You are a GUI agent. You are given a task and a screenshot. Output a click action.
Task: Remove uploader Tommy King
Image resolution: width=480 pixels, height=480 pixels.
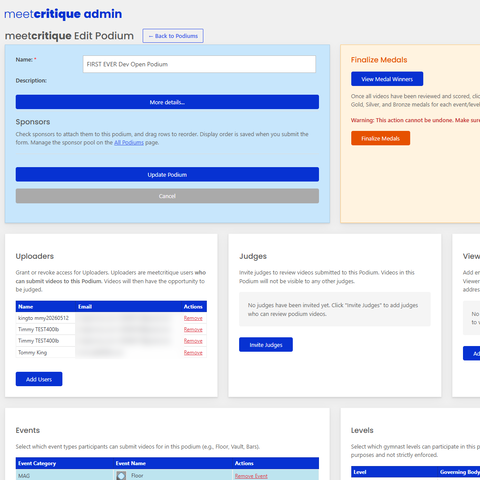click(x=193, y=353)
